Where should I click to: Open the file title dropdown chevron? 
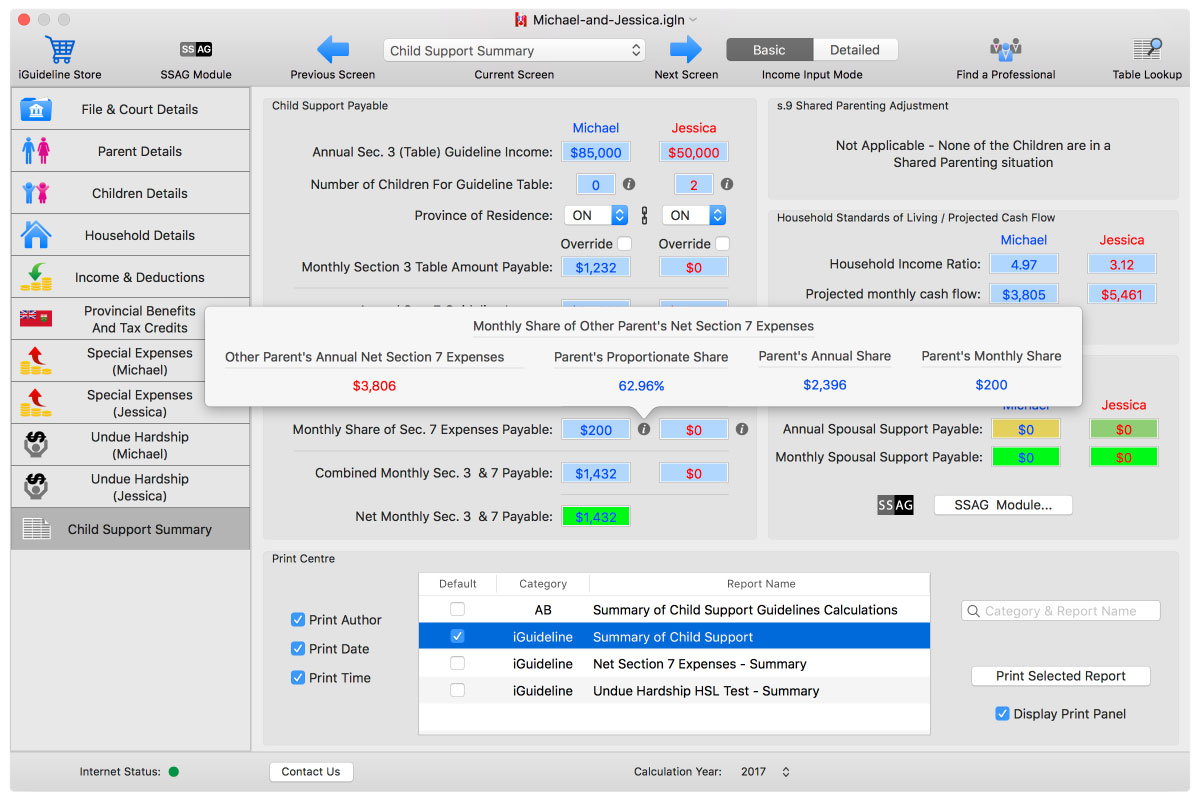click(x=694, y=20)
